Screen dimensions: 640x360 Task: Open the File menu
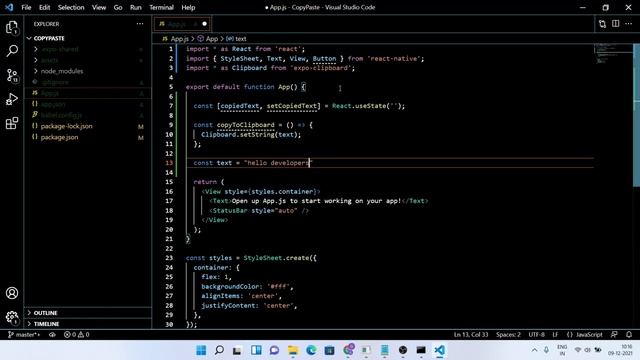[x=26, y=7]
